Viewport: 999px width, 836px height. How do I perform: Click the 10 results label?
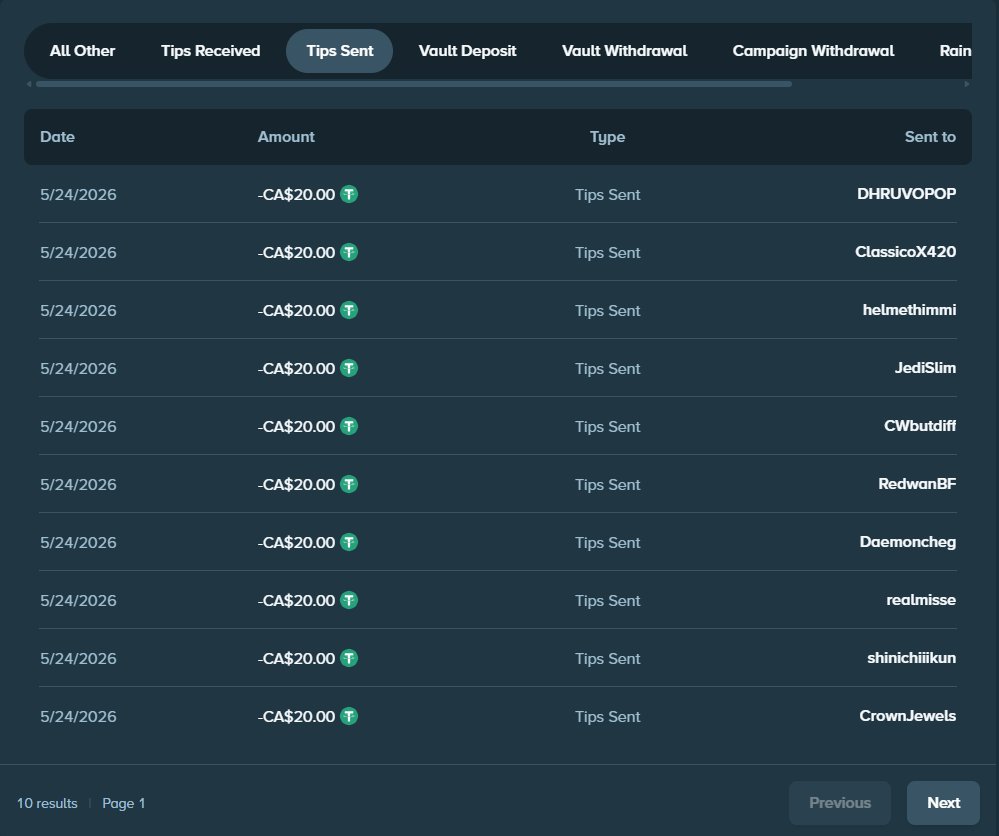pyautogui.click(x=47, y=803)
